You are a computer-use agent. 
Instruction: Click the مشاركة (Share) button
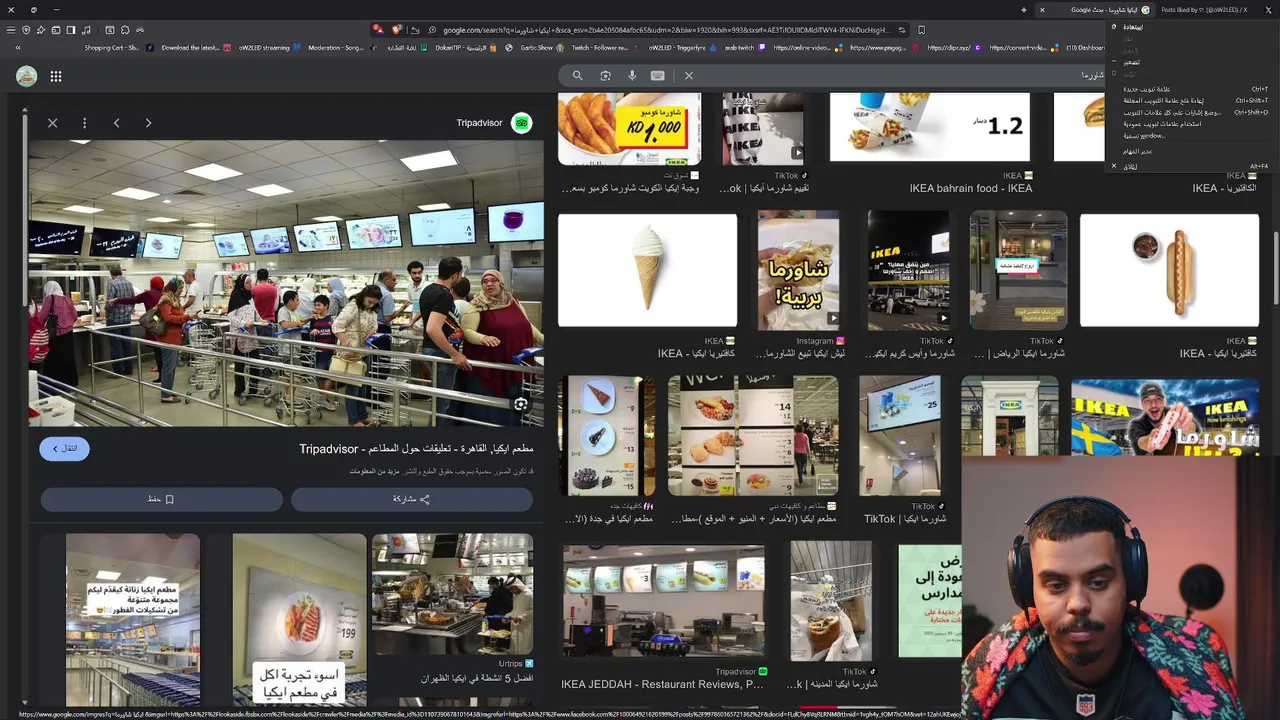[x=412, y=499]
